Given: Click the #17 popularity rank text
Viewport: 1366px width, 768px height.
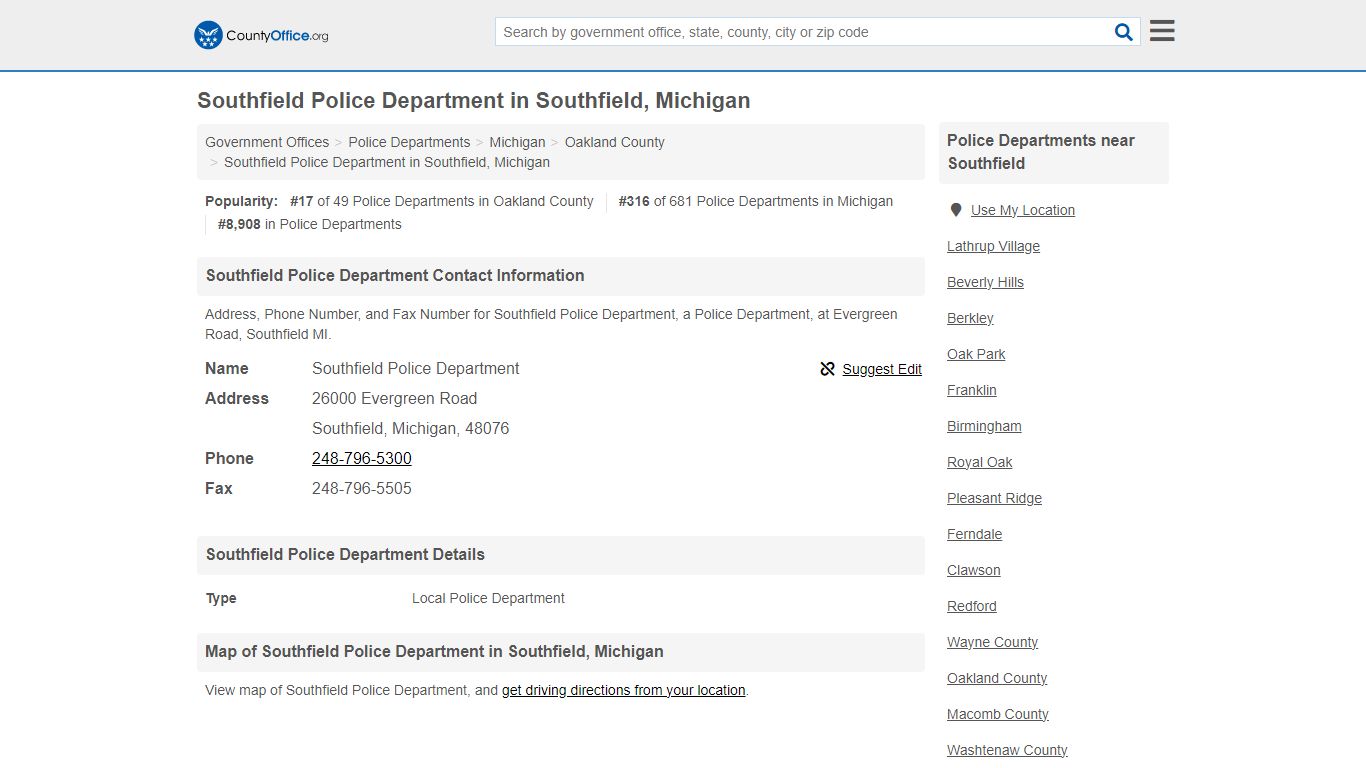Looking at the screenshot, I should tap(302, 201).
